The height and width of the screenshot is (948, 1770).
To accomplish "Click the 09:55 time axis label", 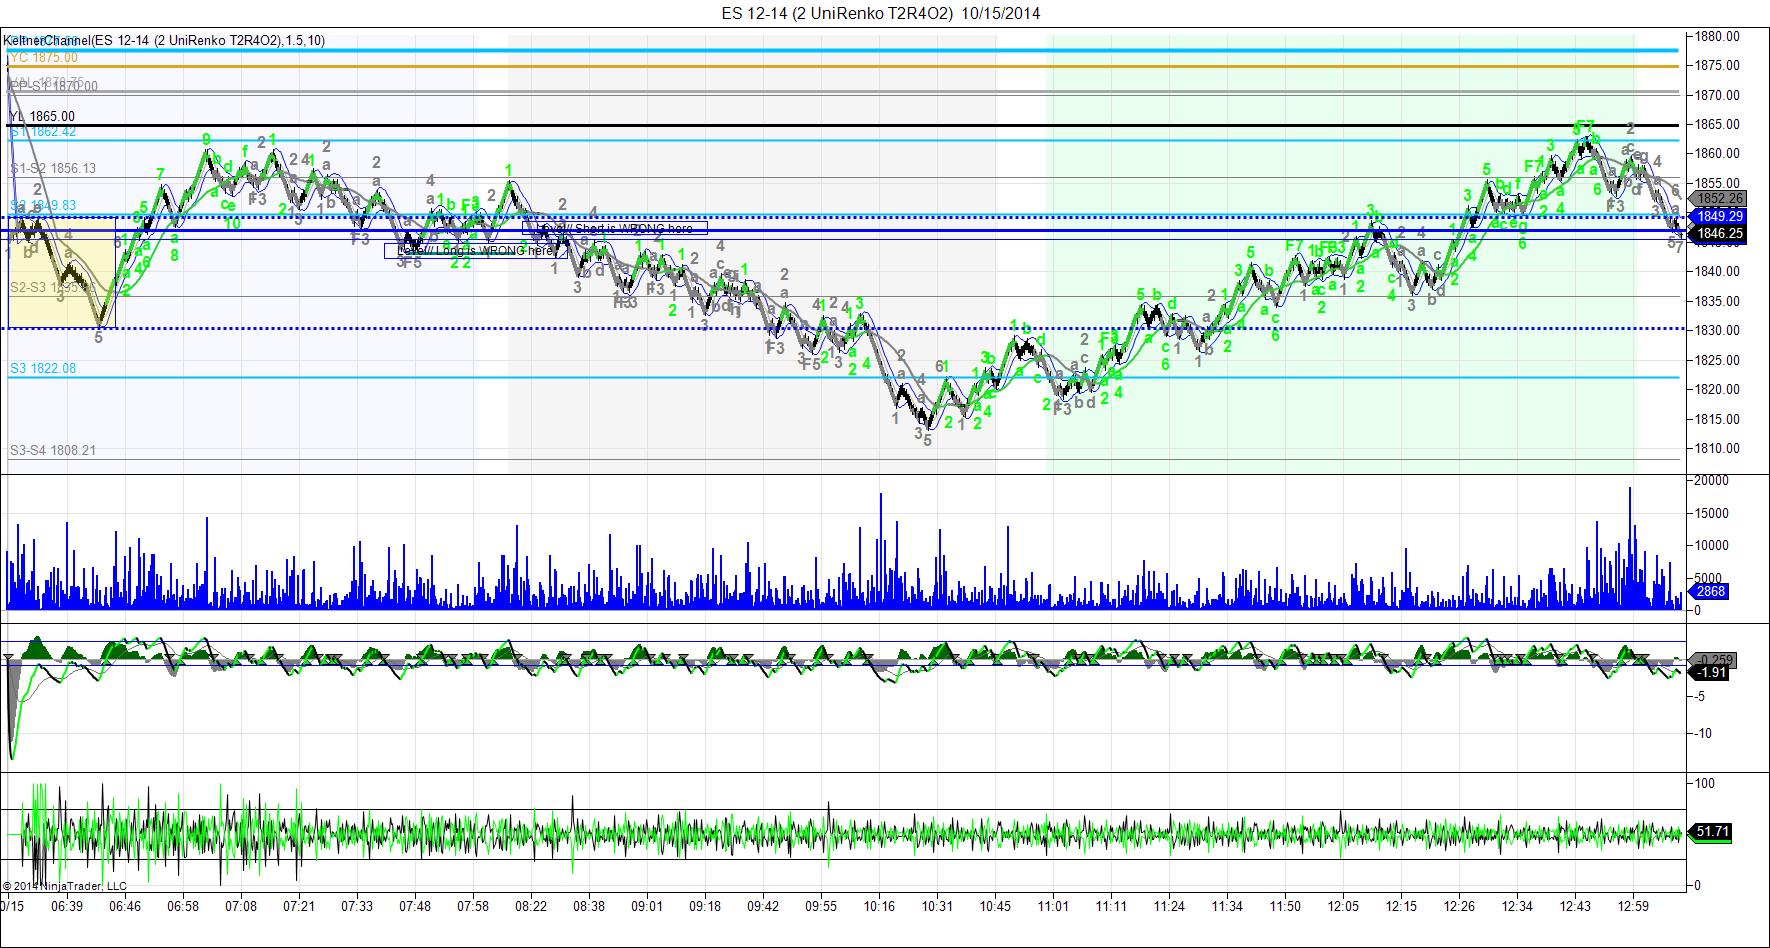I will [x=821, y=907].
